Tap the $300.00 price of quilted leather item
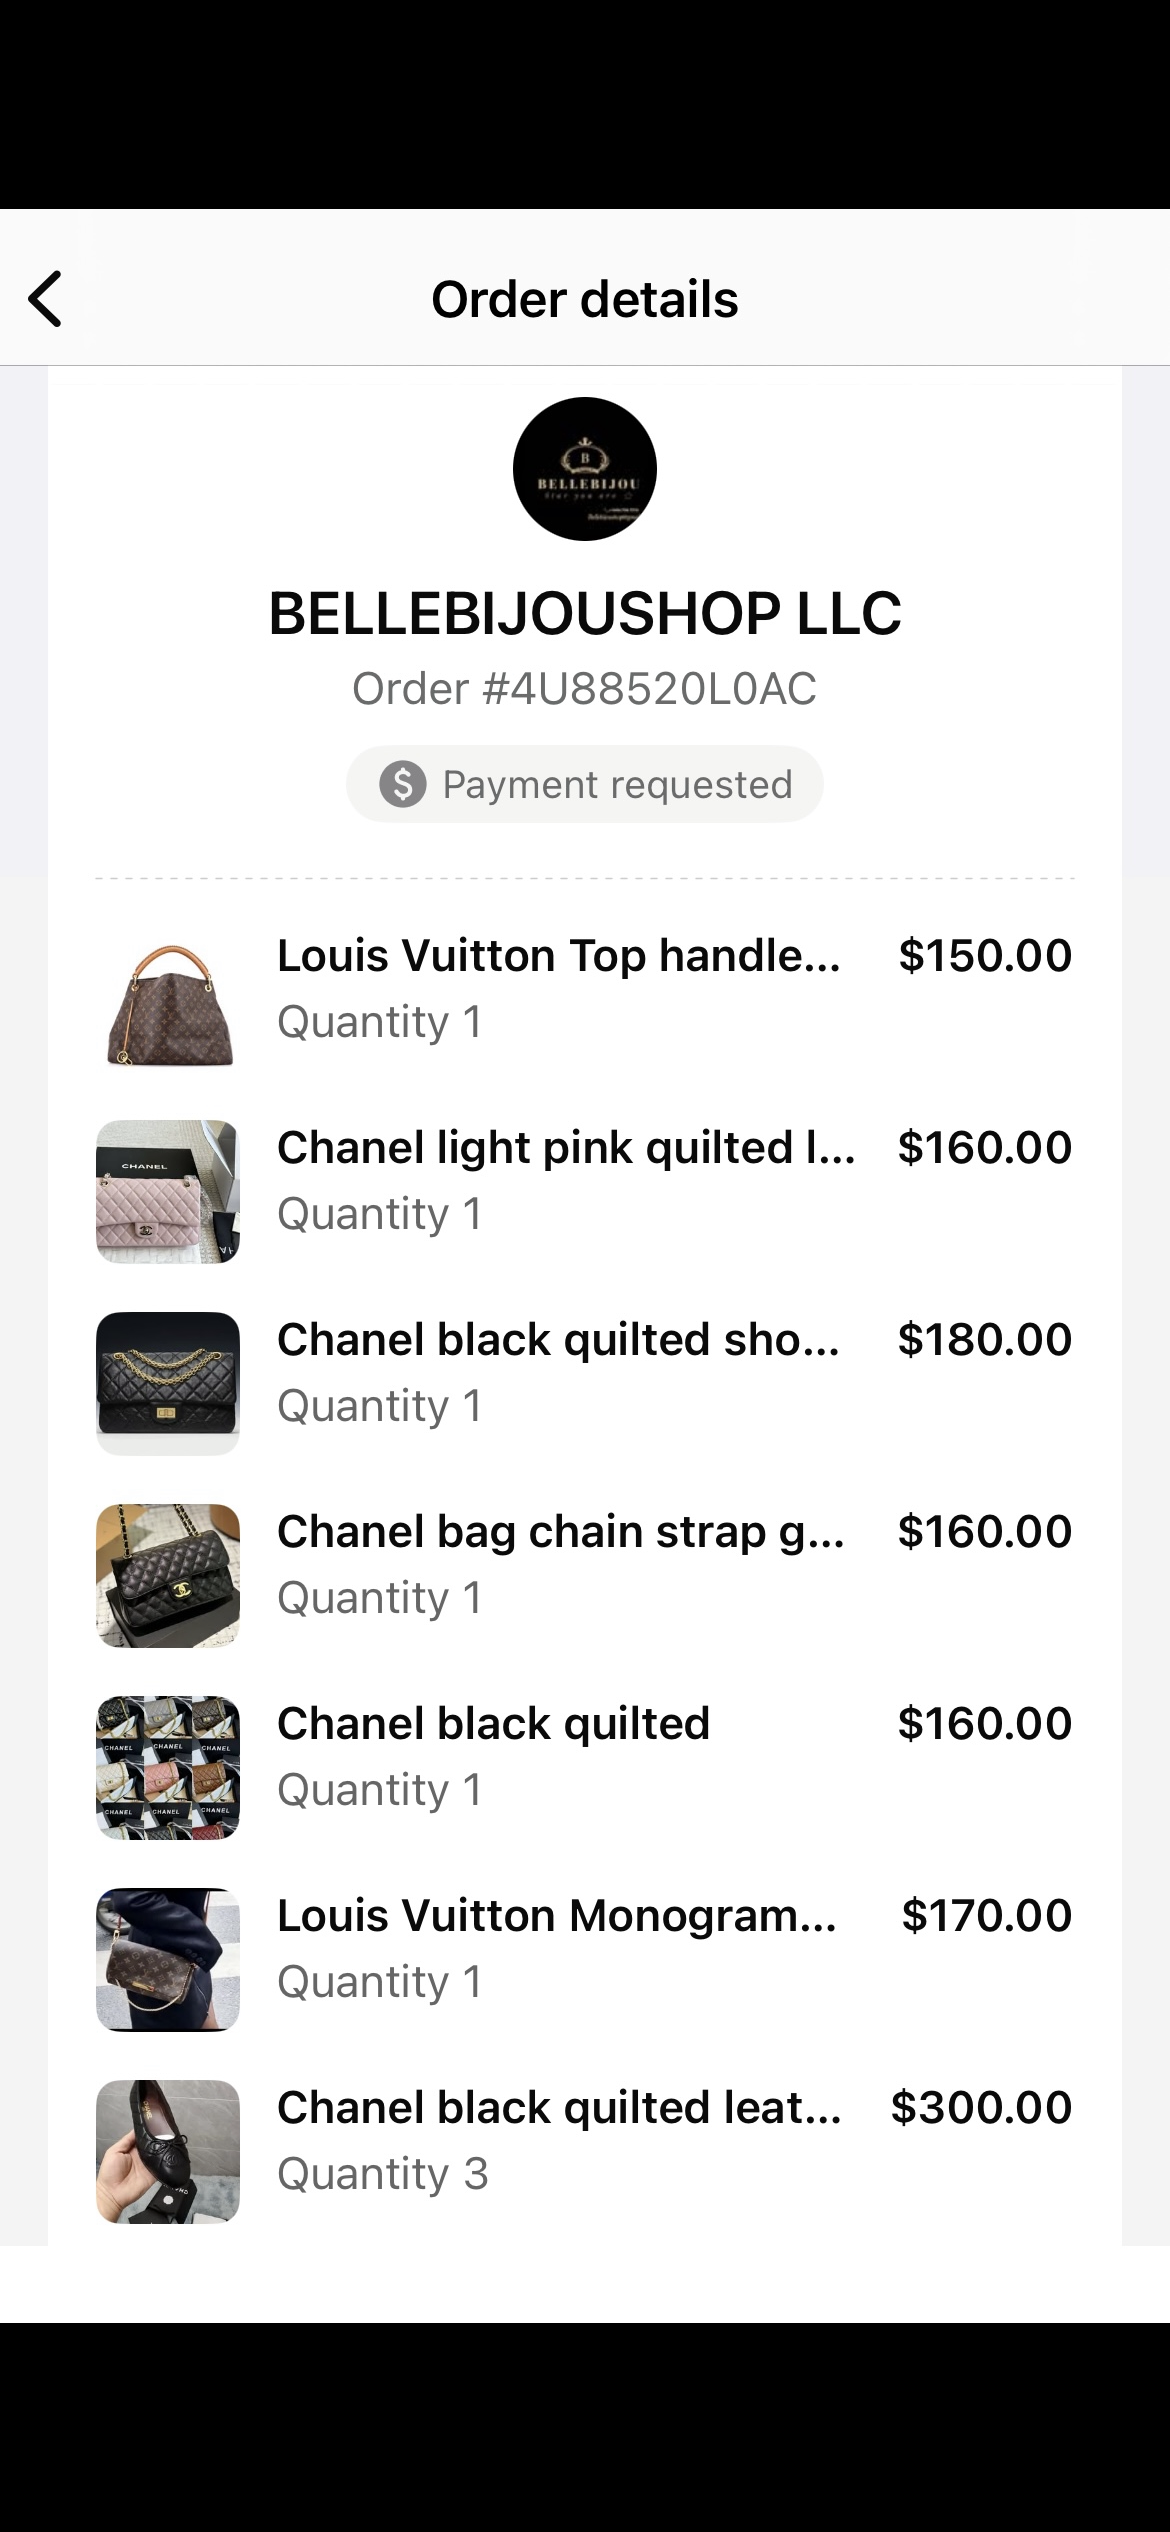 (x=981, y=2108)
